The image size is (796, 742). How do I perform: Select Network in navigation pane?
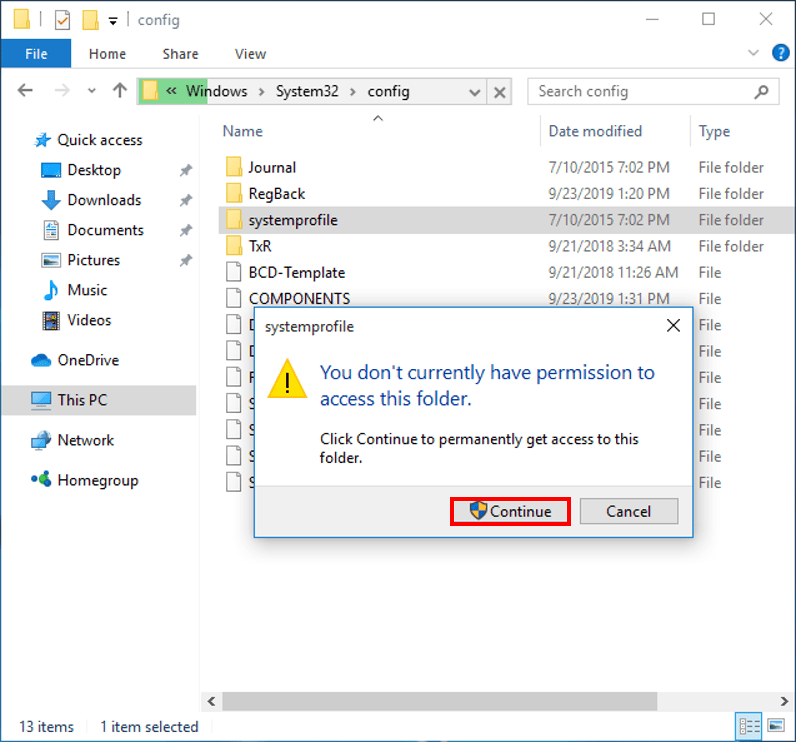point(85,440)
